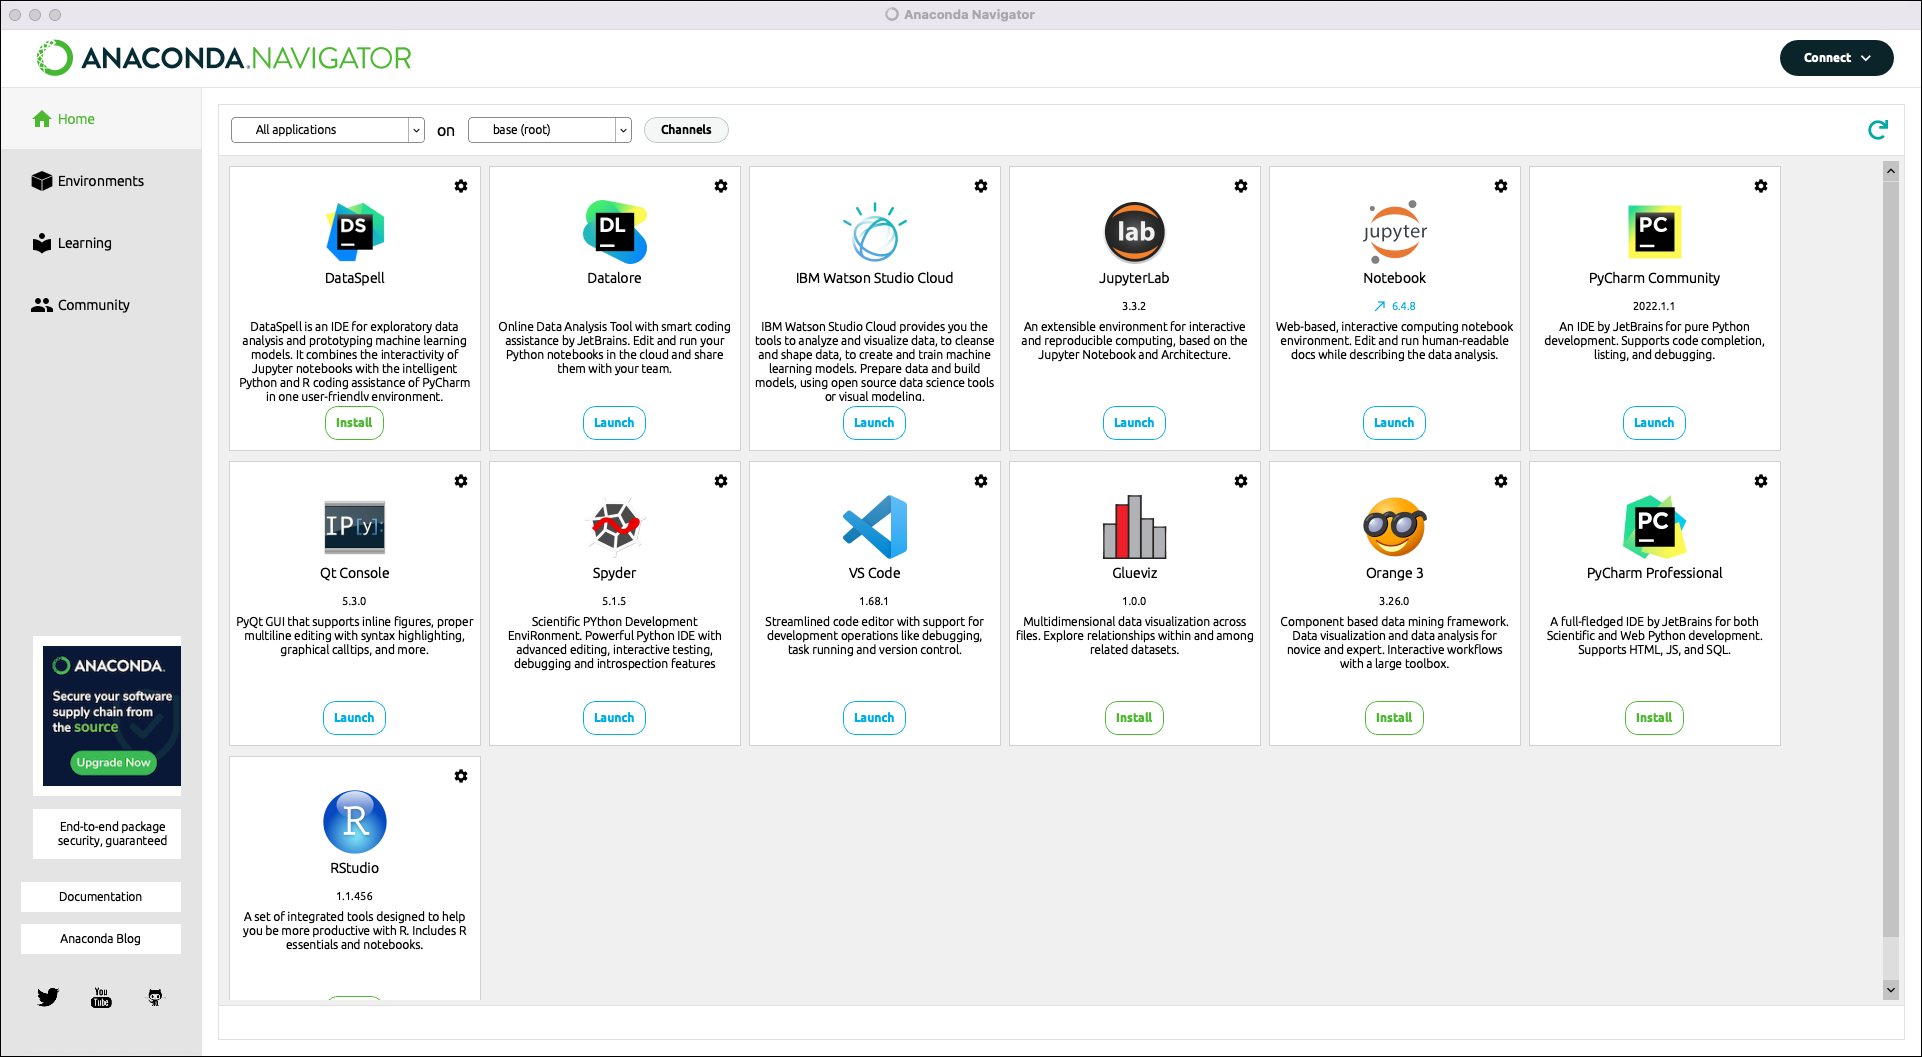The width and height of the screenshot is (1922, 1057).
Task: Open gear options on PyCharm Community card
Action: (x=1761, y=186)
